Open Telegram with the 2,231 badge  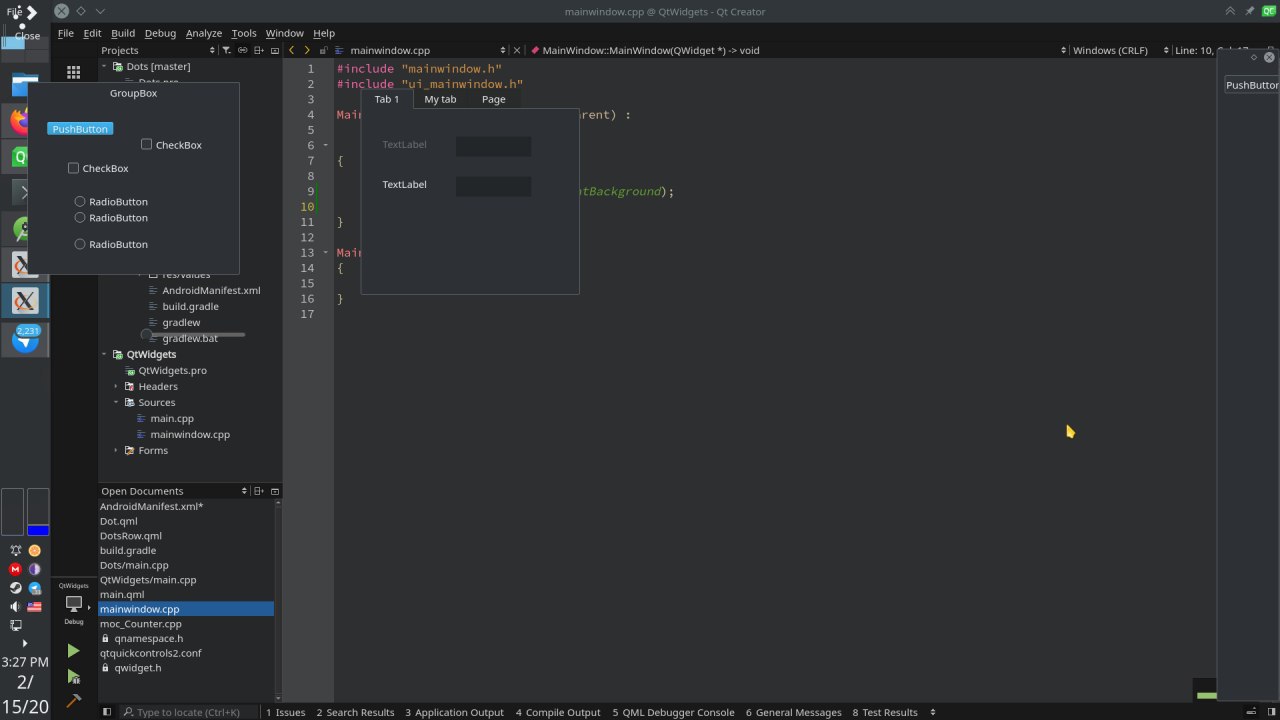26,339
